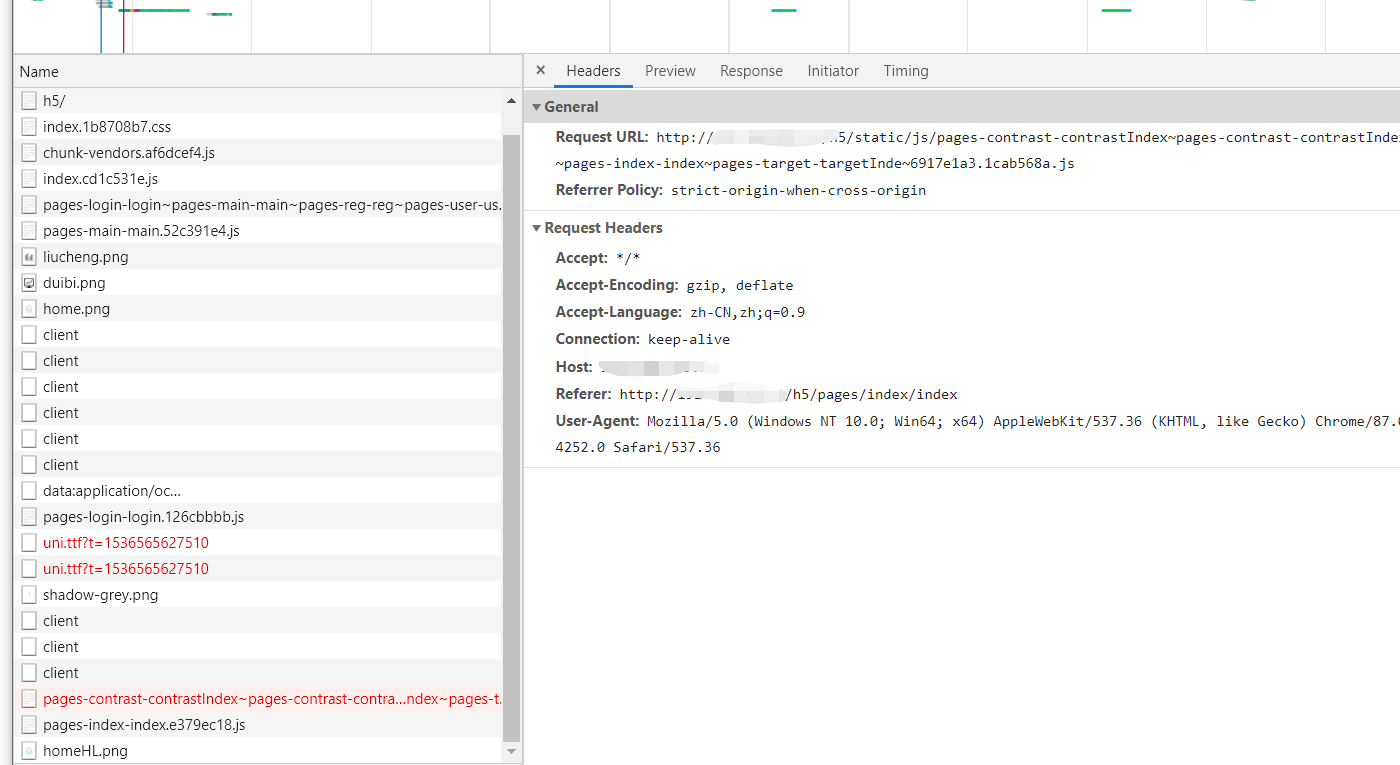Collapse the Request Headers section

coord(537,228)
